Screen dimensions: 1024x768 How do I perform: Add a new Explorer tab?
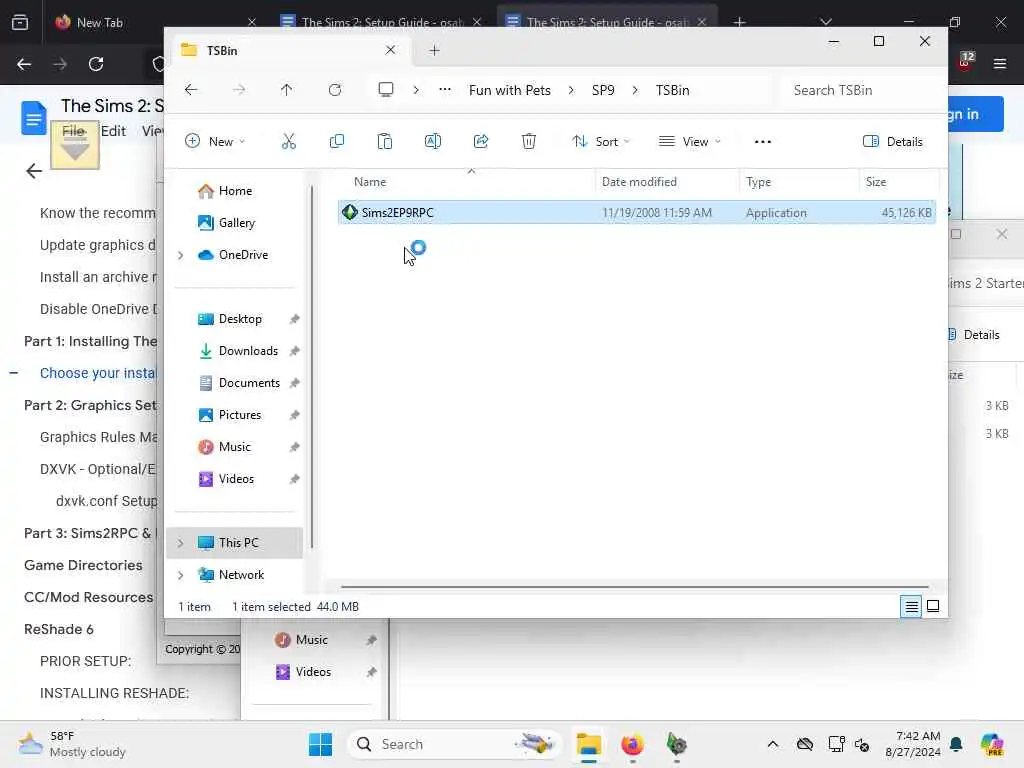tap(434, 50)
